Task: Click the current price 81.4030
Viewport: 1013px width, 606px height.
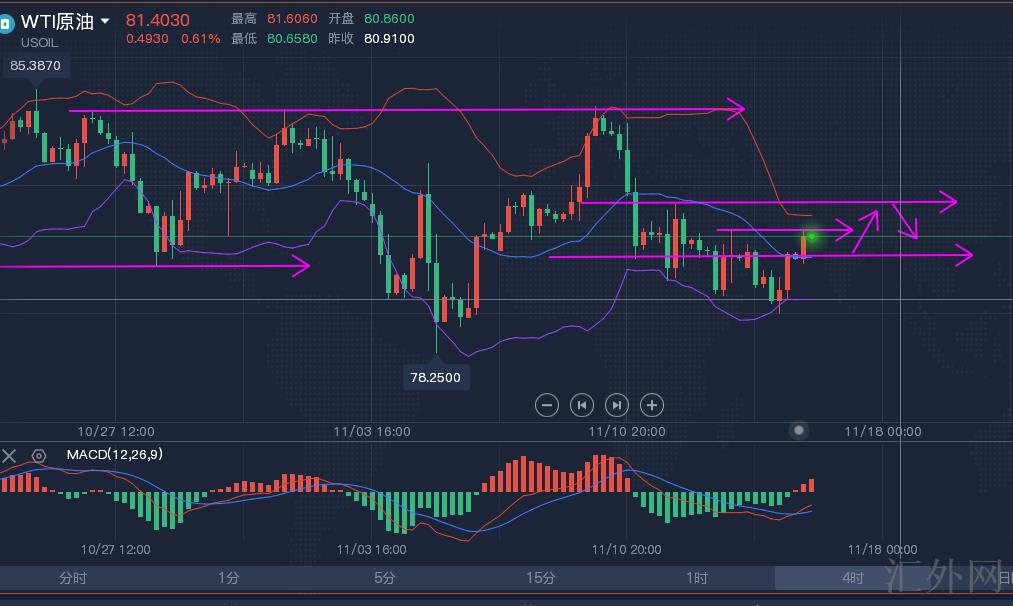Action: [x=158, y=20]
